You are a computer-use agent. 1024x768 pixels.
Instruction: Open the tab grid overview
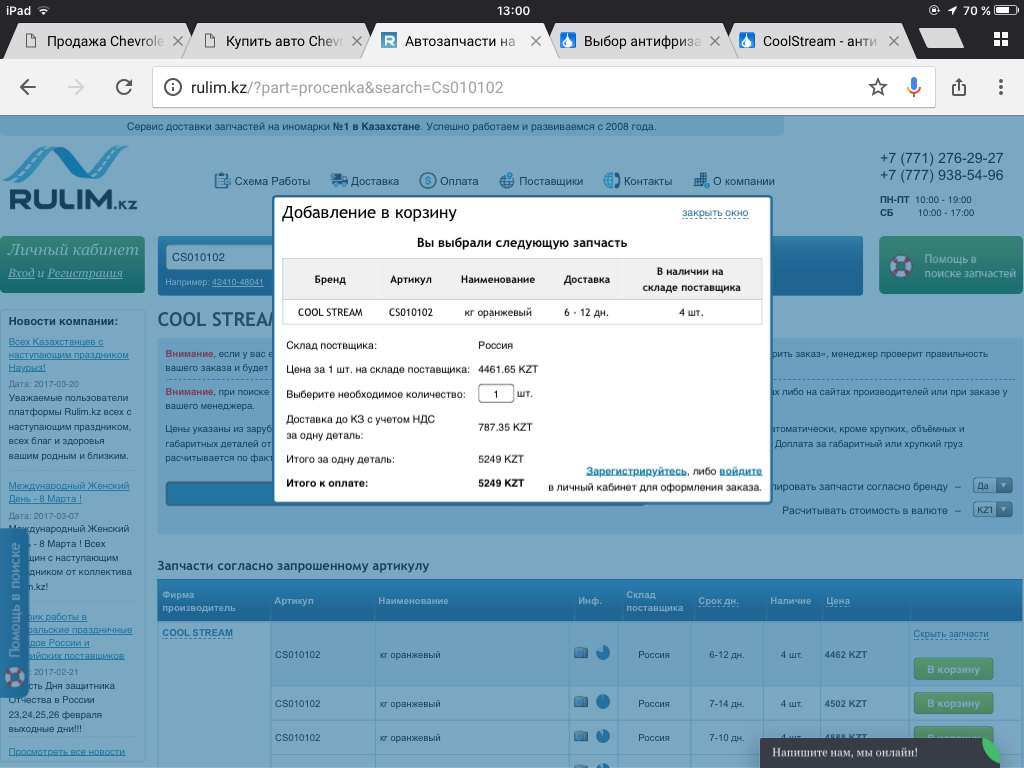1000,39
